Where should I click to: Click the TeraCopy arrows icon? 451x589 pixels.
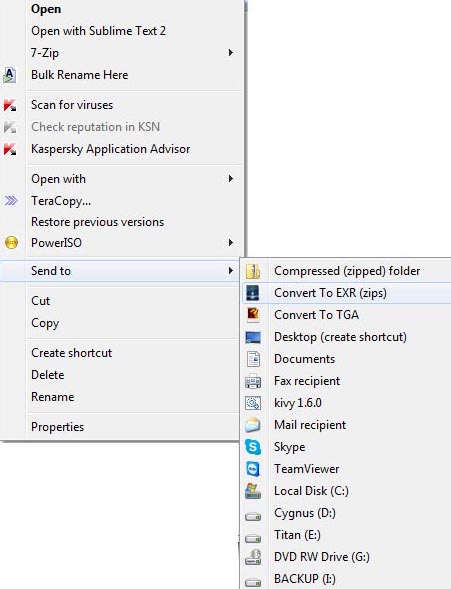tap(11, 201)
